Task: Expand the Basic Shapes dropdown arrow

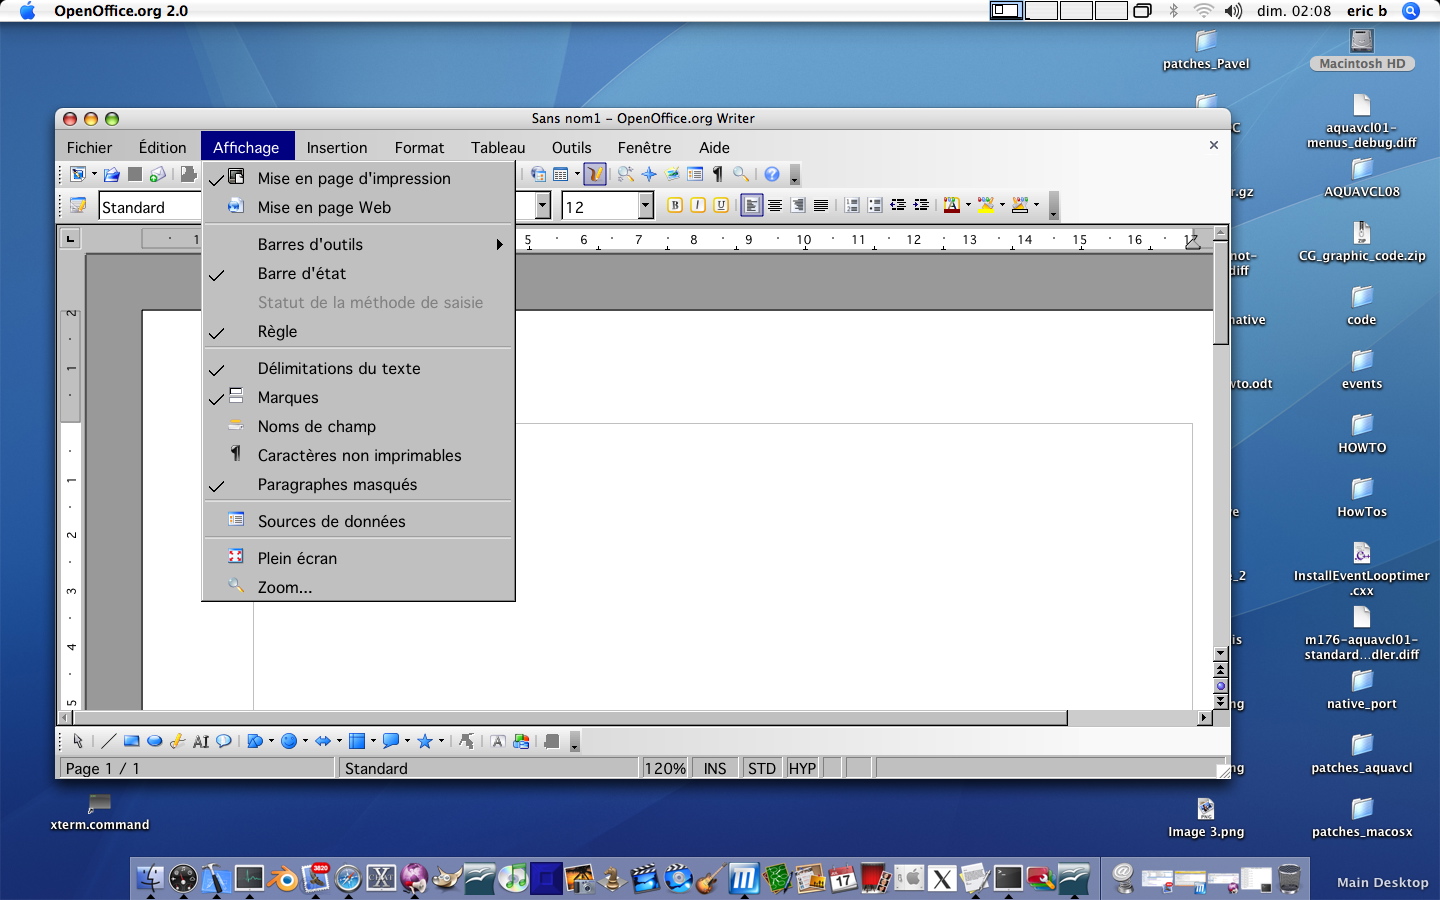Action: (271, 741)
